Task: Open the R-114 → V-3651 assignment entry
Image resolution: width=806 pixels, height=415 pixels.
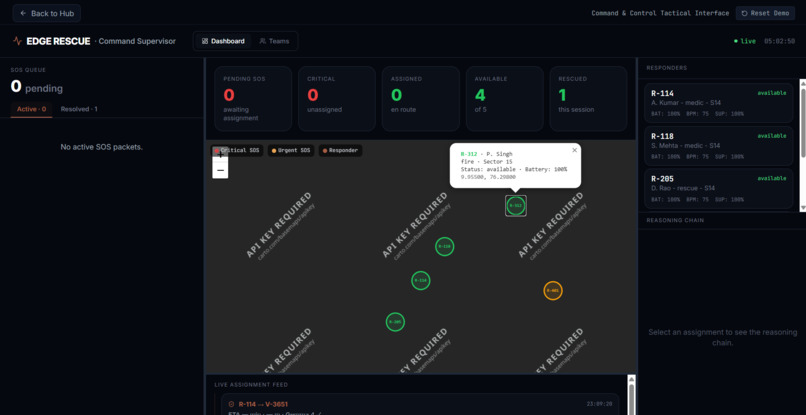Action: point(420,404)
